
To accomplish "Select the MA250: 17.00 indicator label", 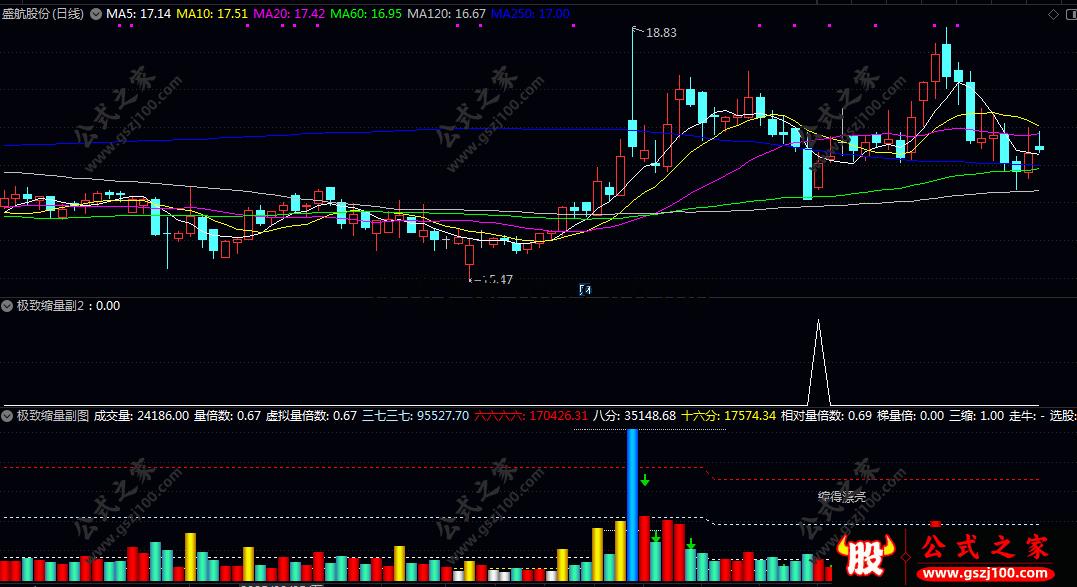I will click(x=530, y=14).
